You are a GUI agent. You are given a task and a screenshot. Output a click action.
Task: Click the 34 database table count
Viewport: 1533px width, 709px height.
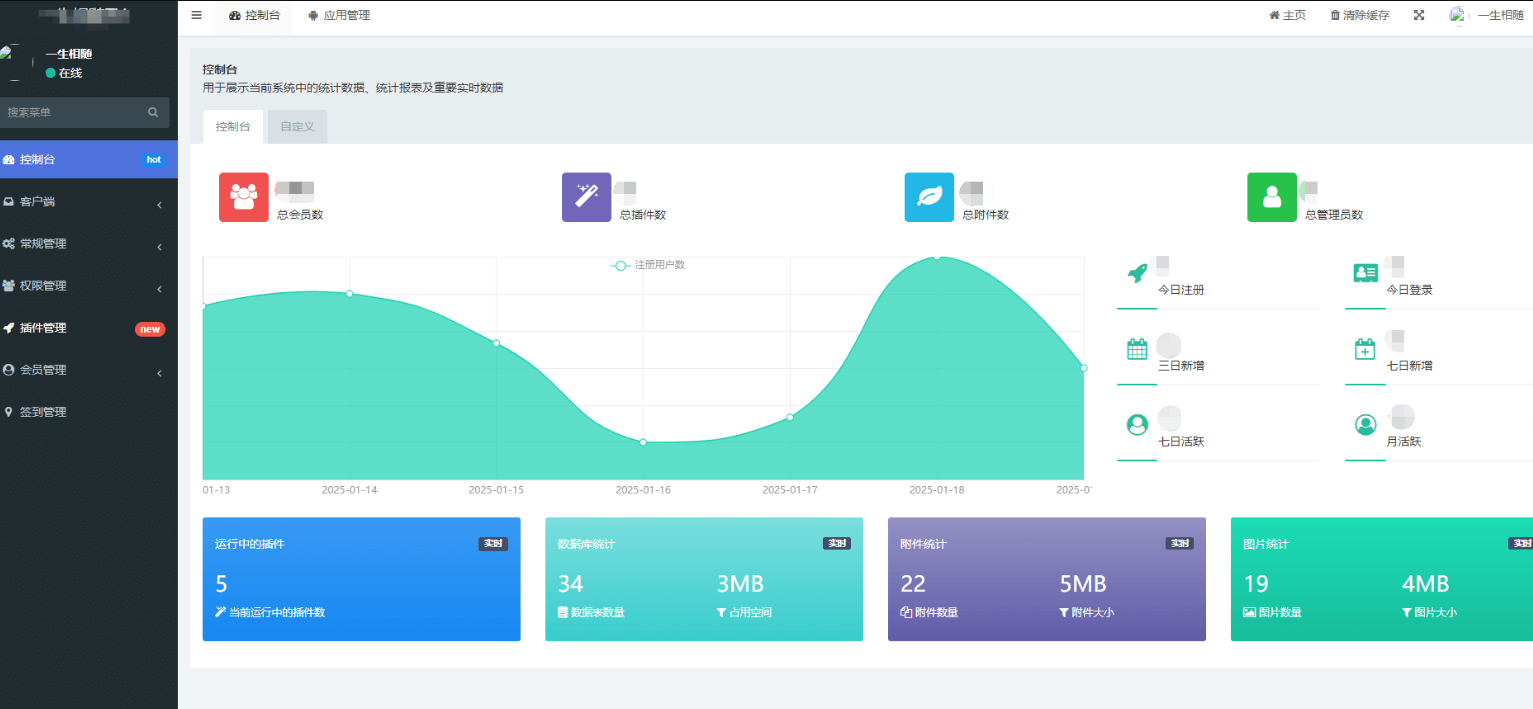[x=570, y=584]
